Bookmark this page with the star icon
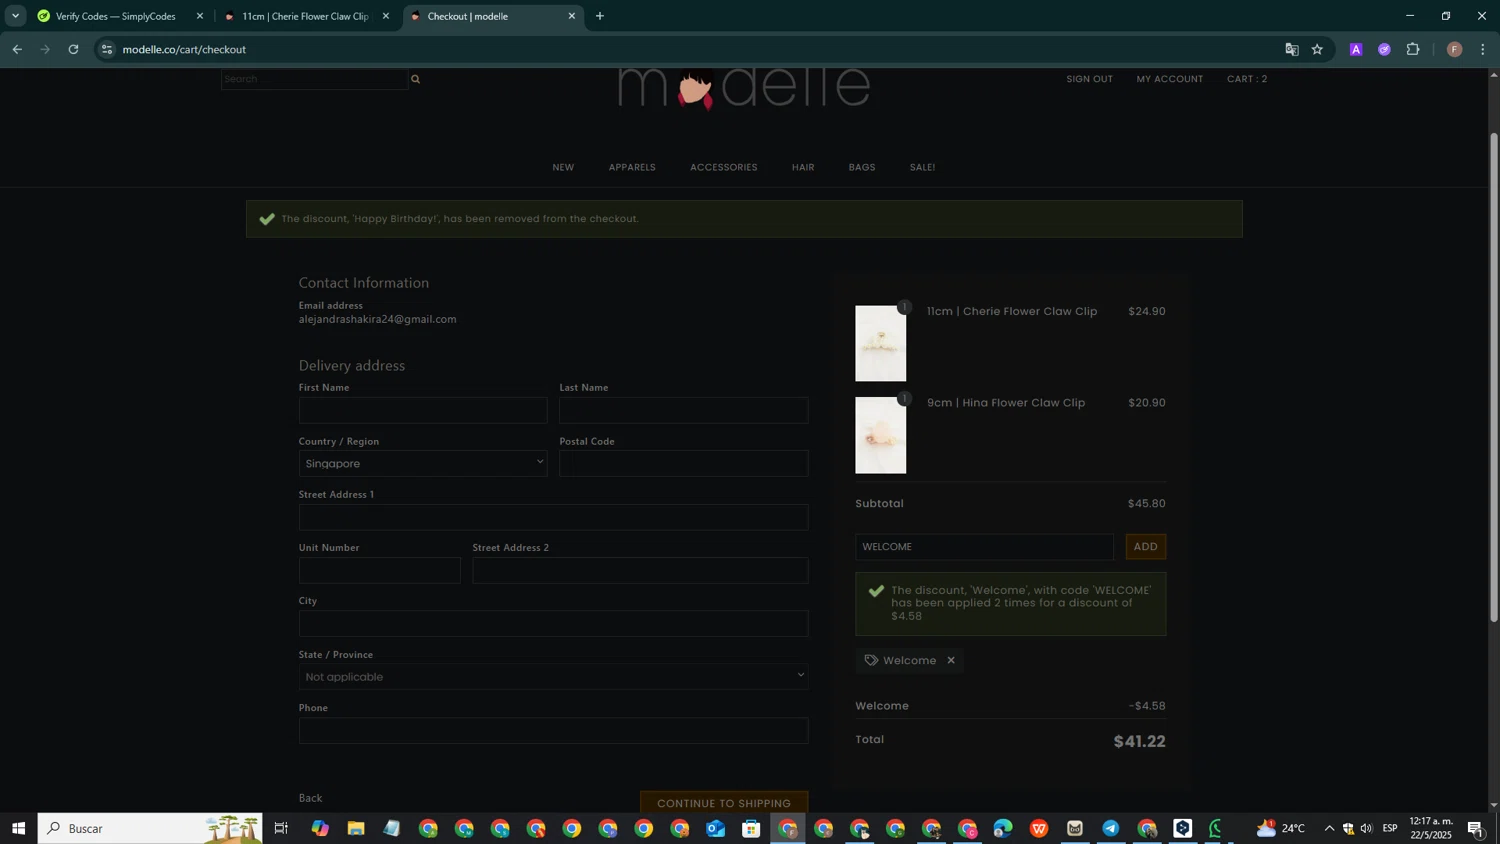This screenshot has height=844, width=1500. point(1317,49)
